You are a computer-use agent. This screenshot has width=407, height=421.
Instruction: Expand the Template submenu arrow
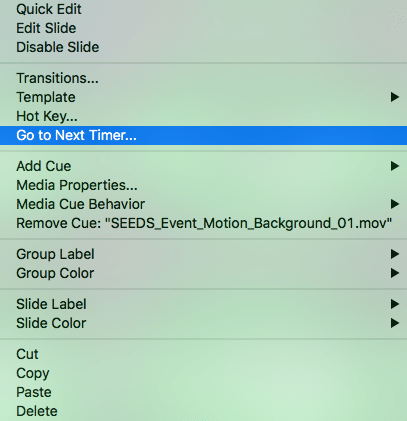pos(395,97)
